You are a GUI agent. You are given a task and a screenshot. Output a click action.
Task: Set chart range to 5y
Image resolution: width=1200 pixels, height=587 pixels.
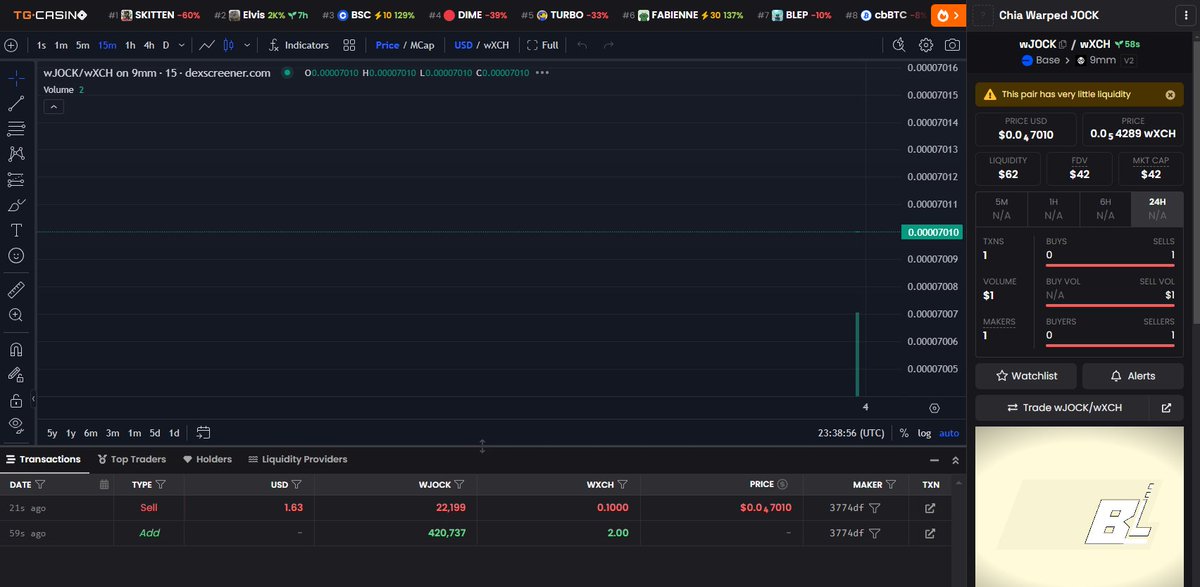tap(52, 433)
